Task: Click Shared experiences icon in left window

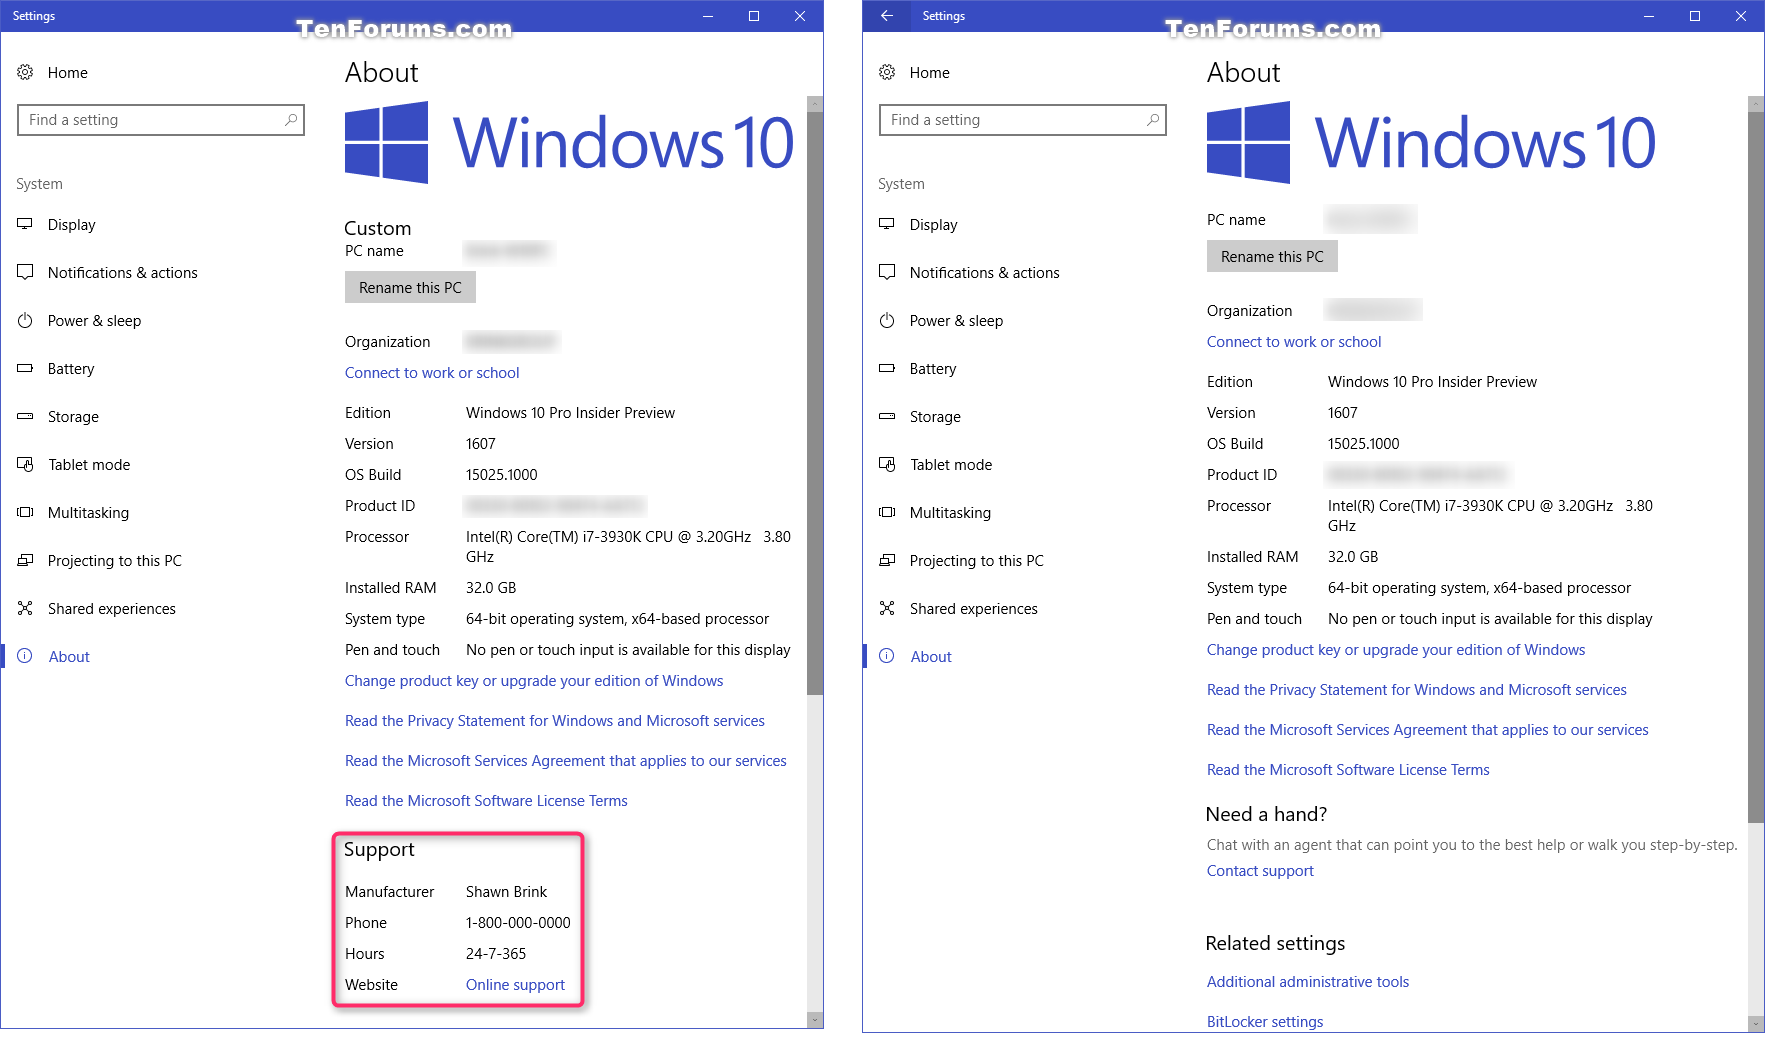Action: point(25,608)
